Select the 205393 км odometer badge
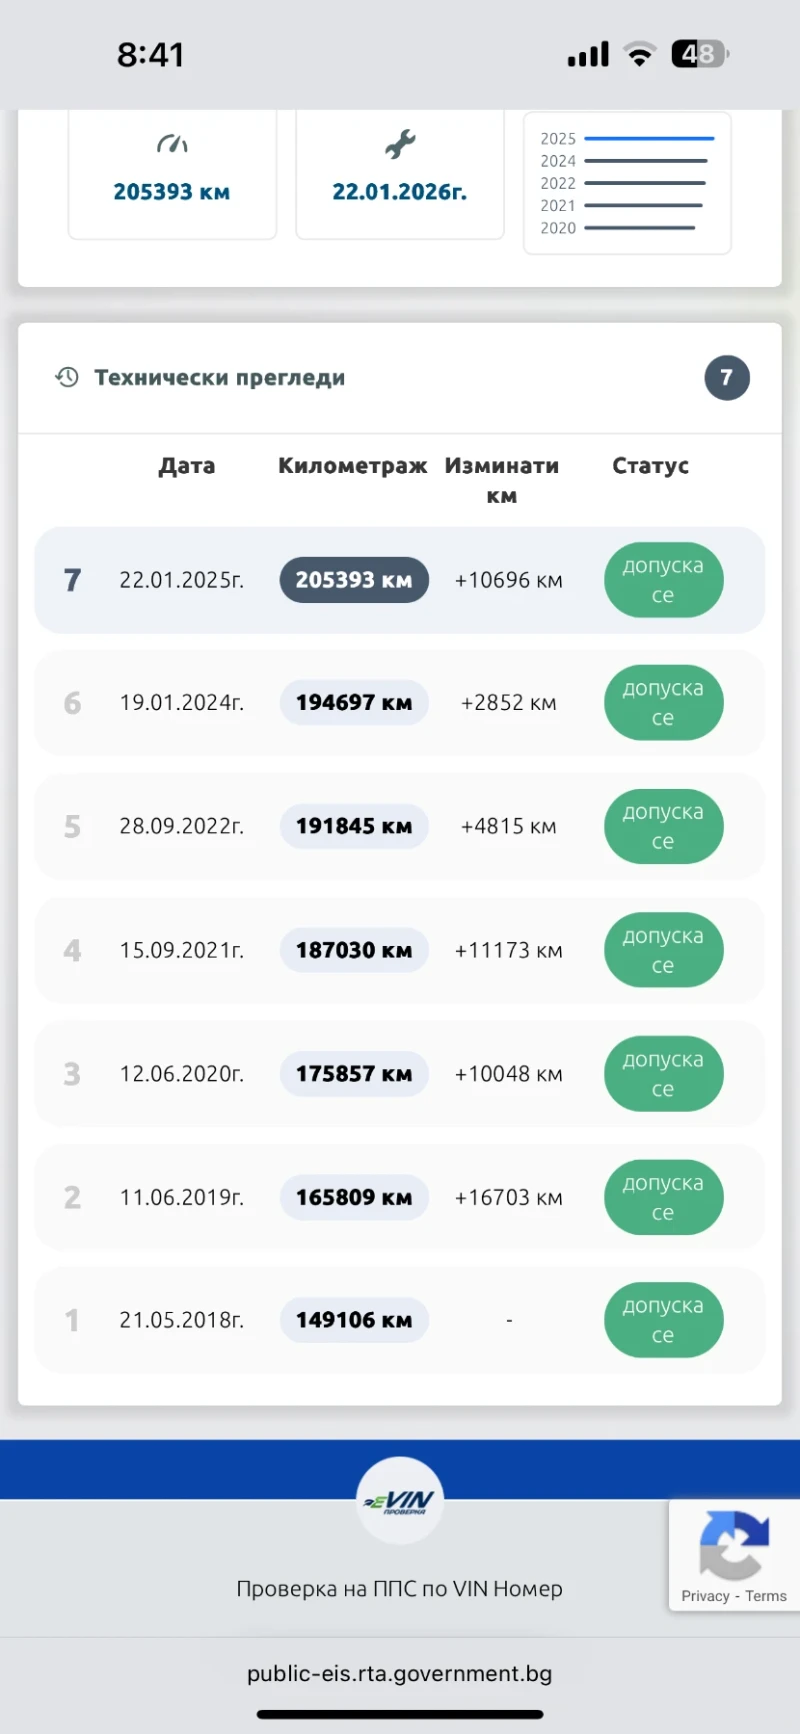The image size is (800, 1734). [x=354, y=580]
